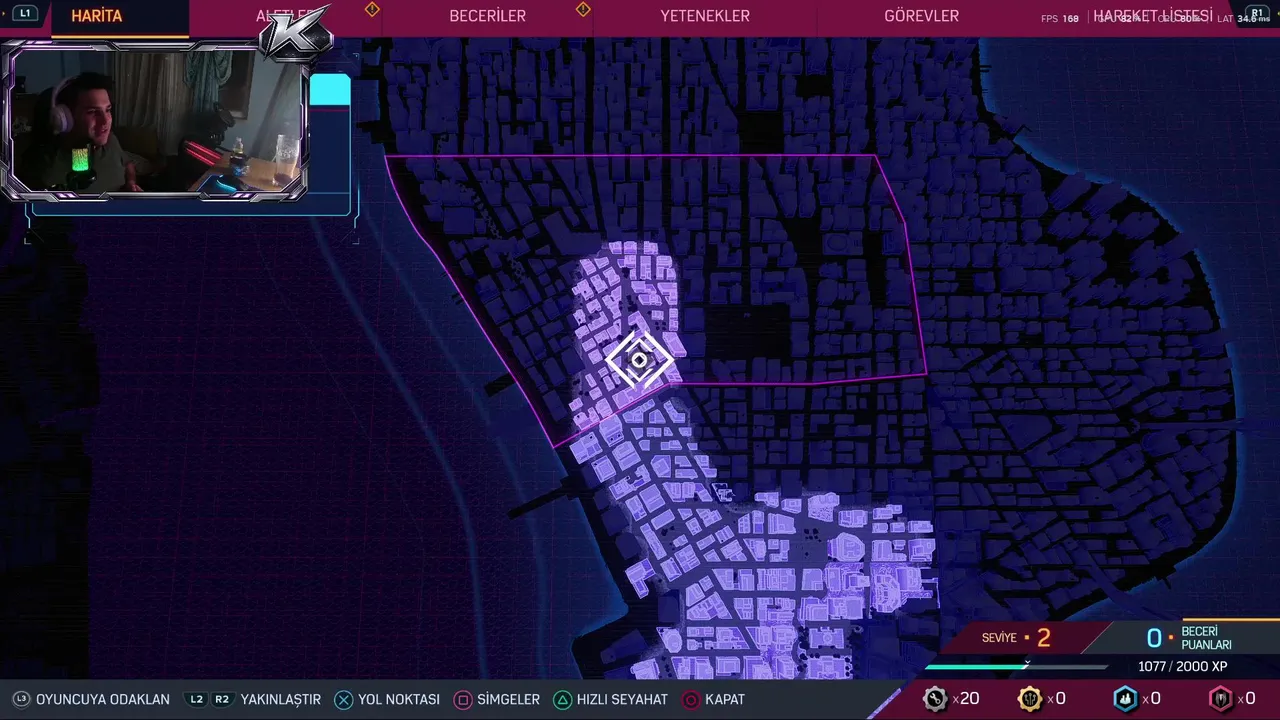Click the tech parts token icon x20
1280x720 pixels.
pyautogui.click(x=935, y=699)
